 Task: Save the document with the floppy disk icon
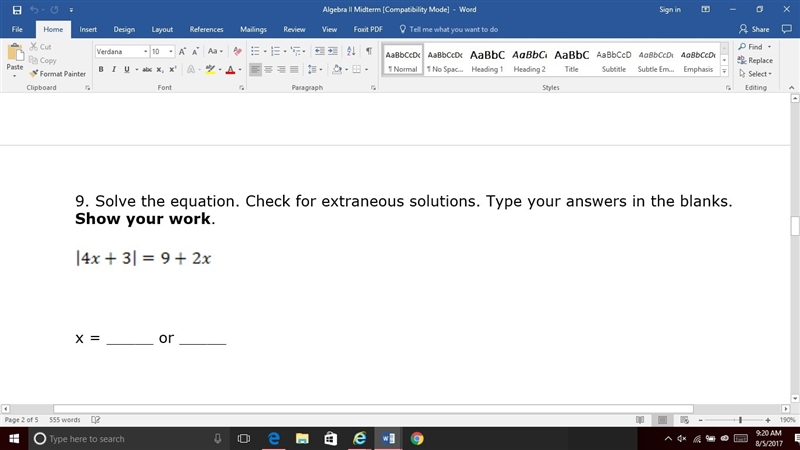tap(17, 10)
